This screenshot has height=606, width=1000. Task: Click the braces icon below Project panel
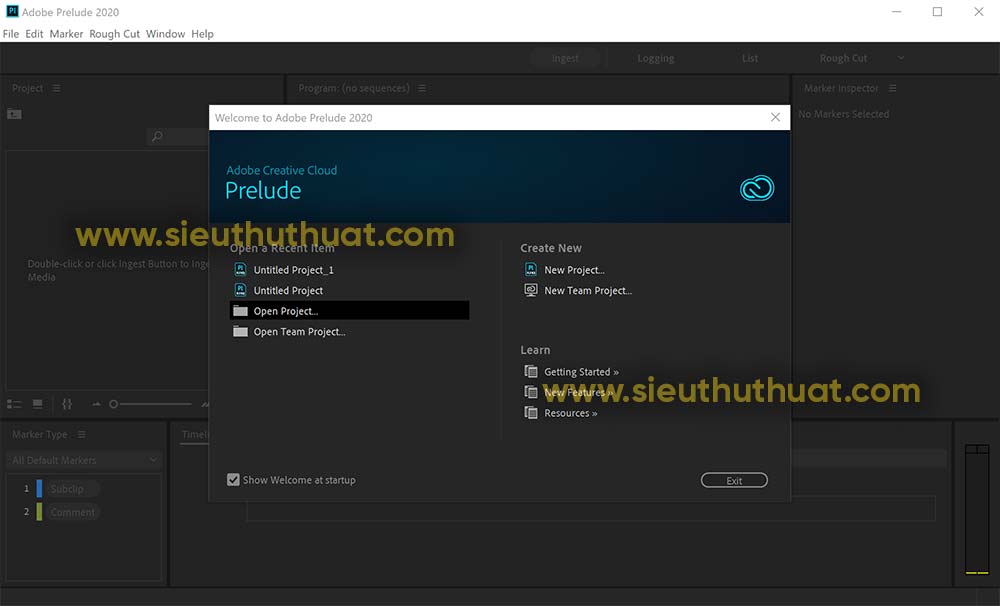(x=67, y=404)
